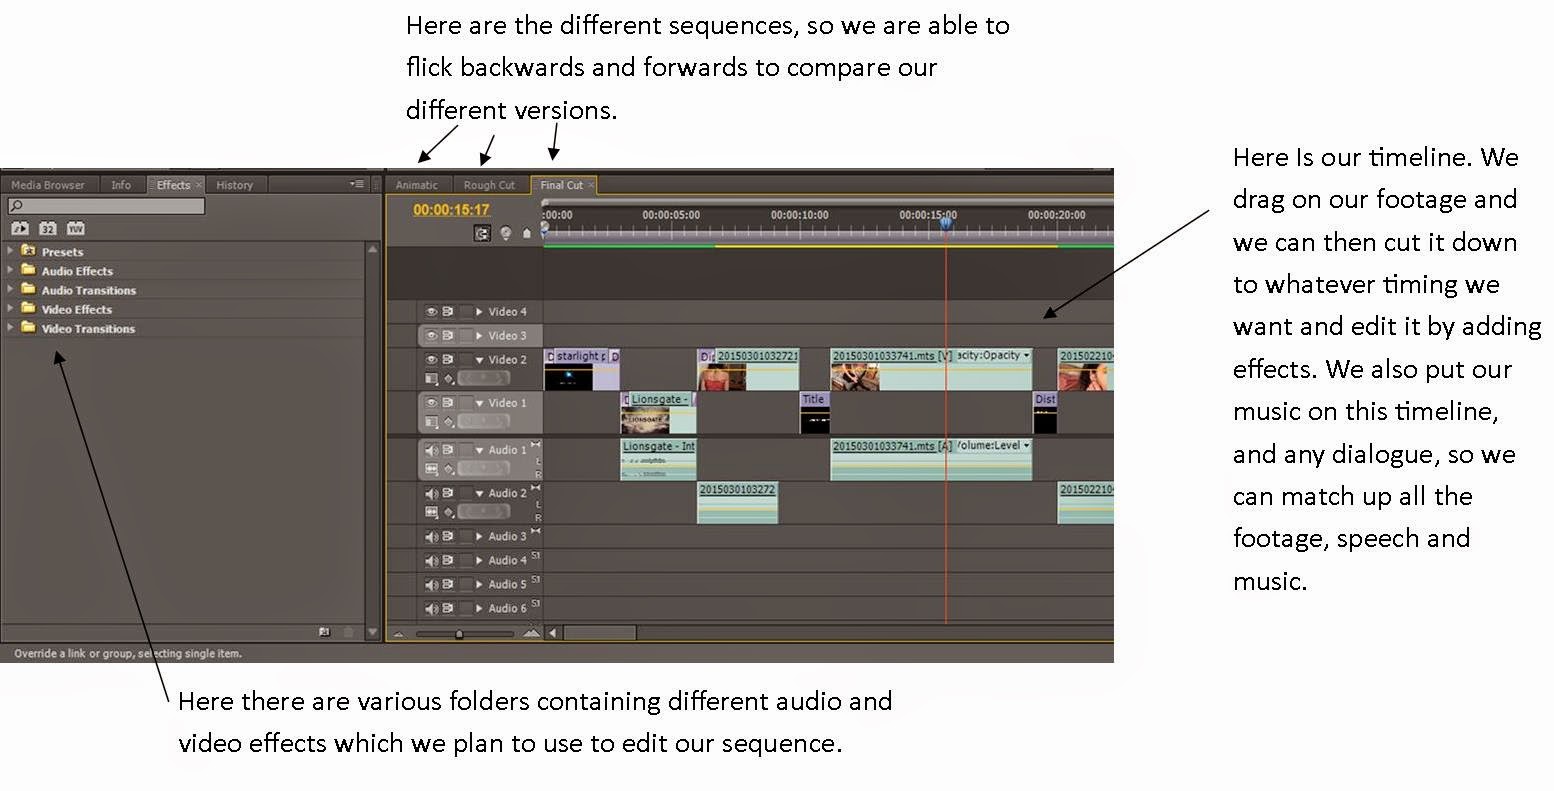Toggle Snap magnet icon in timeline

point(482,233)
